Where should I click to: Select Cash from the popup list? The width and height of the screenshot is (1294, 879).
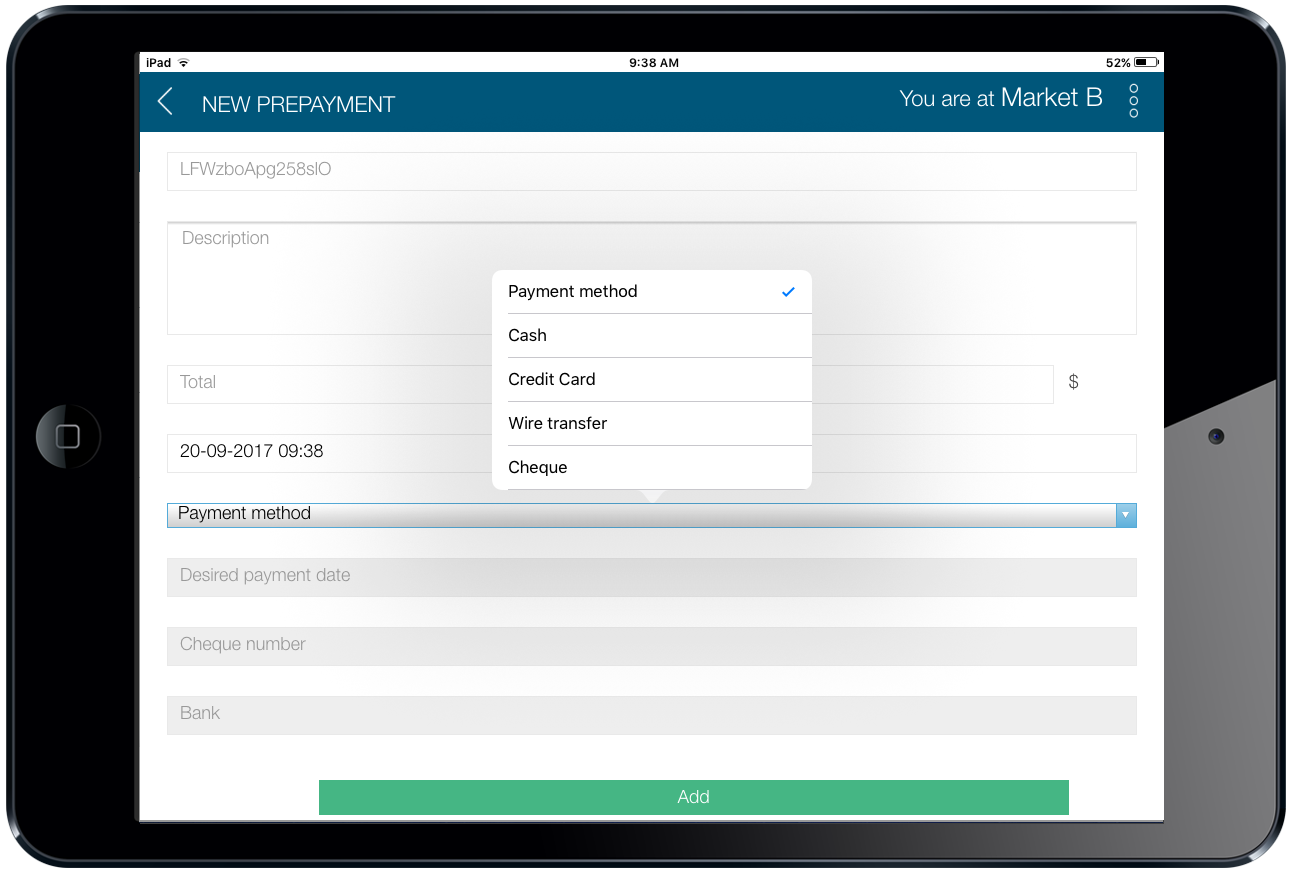tap(652, 336)
